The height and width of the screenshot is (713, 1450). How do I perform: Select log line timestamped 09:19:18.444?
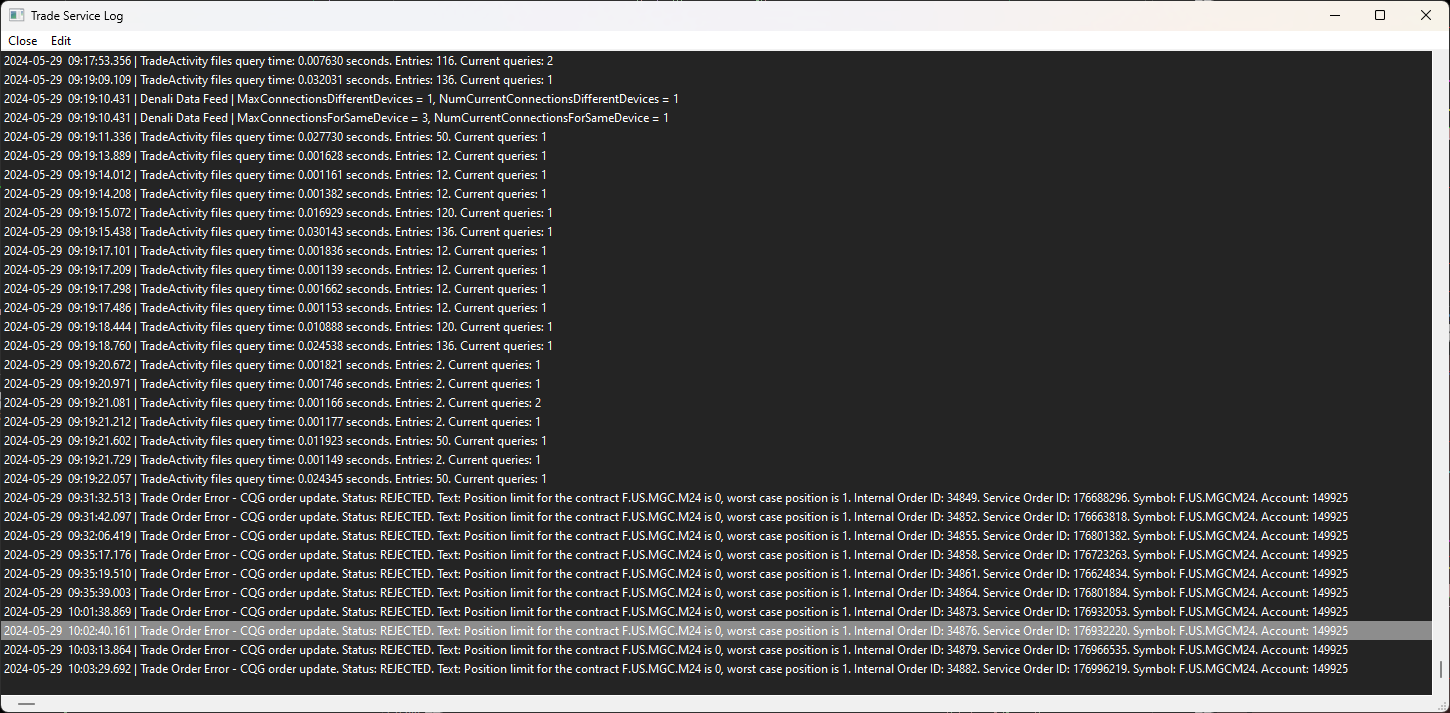click(x=716, y=327)
